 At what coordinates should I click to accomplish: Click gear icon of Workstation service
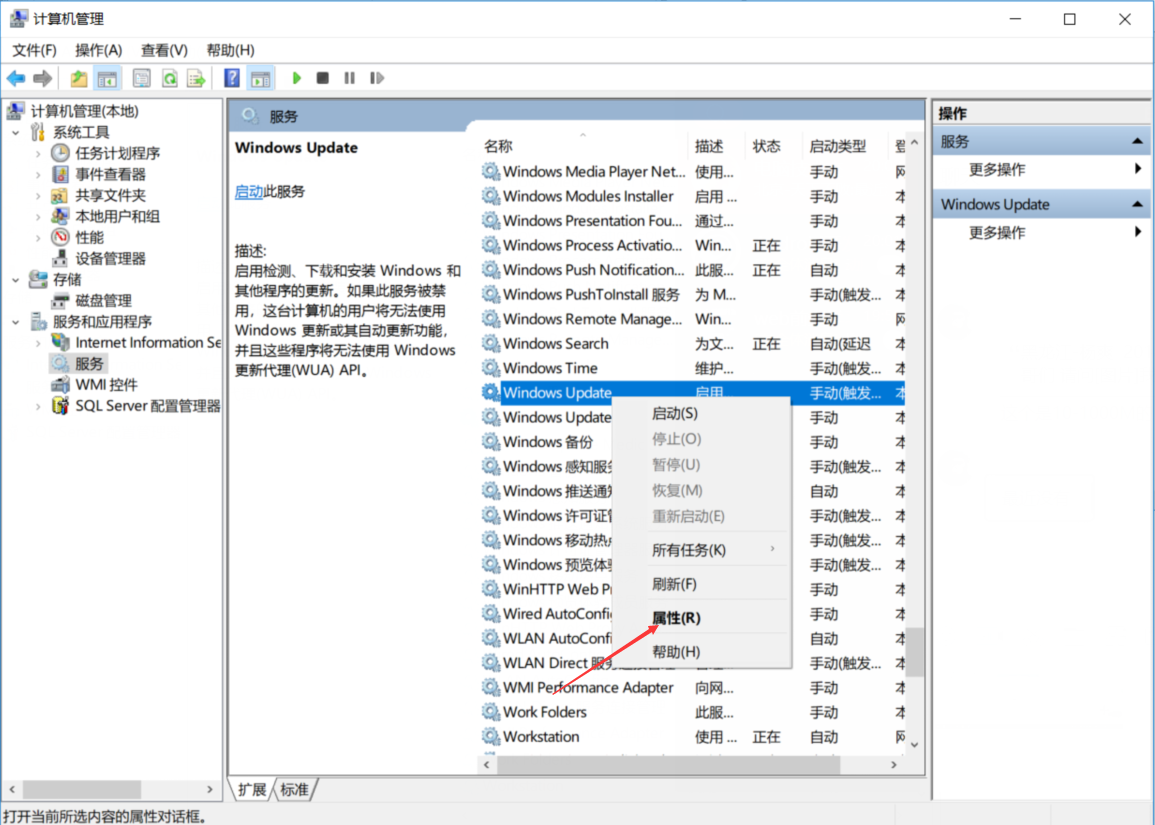point(491,736)
